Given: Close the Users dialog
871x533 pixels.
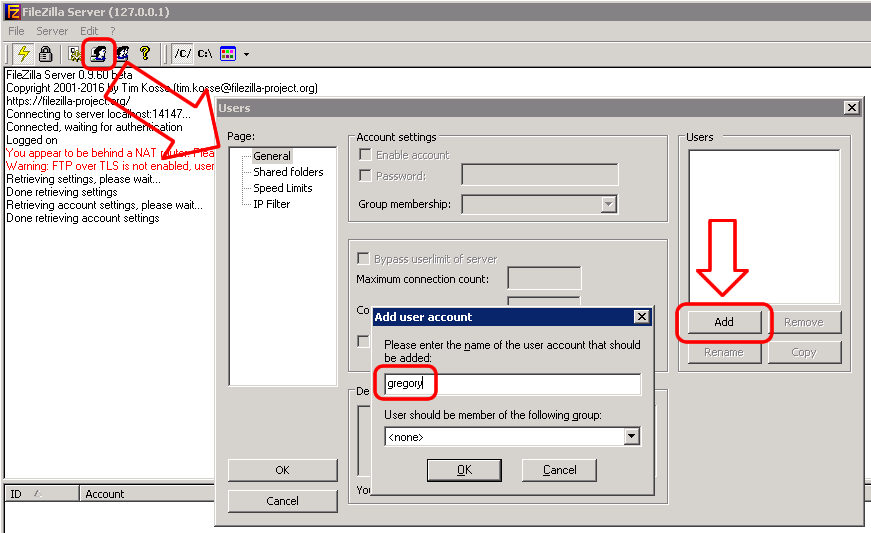Looking at the screenshot, I should (852, 108).
